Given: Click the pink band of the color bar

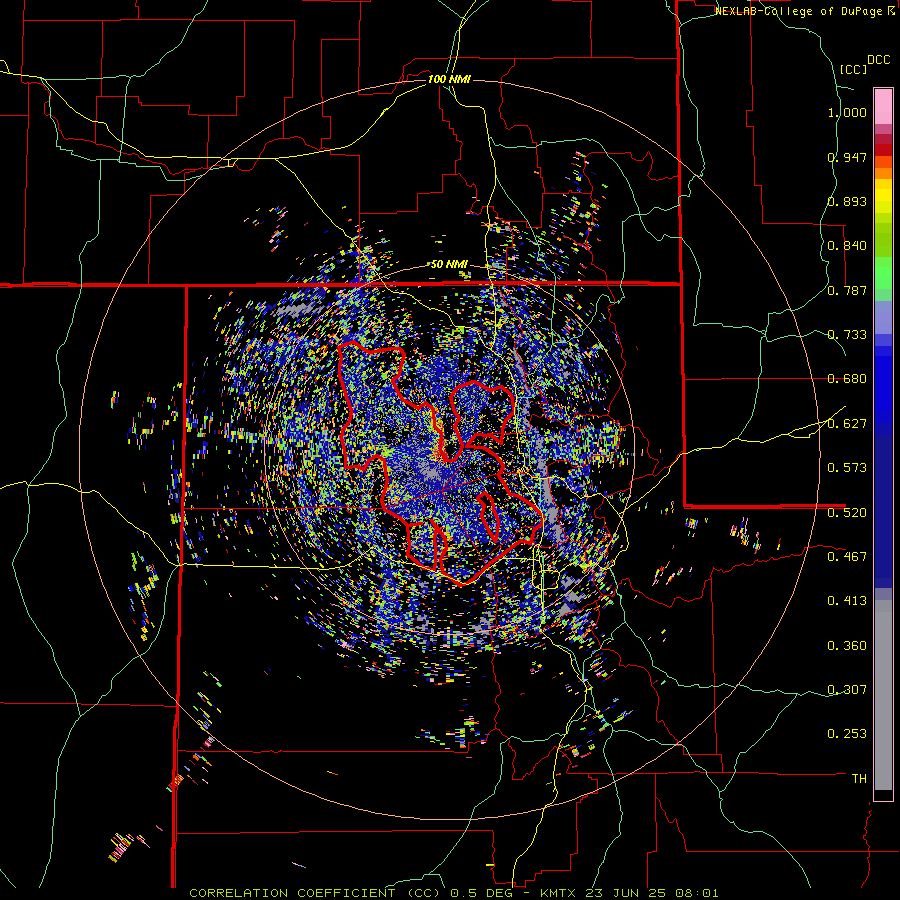Looking at the screenshot, I should point(883,106).
